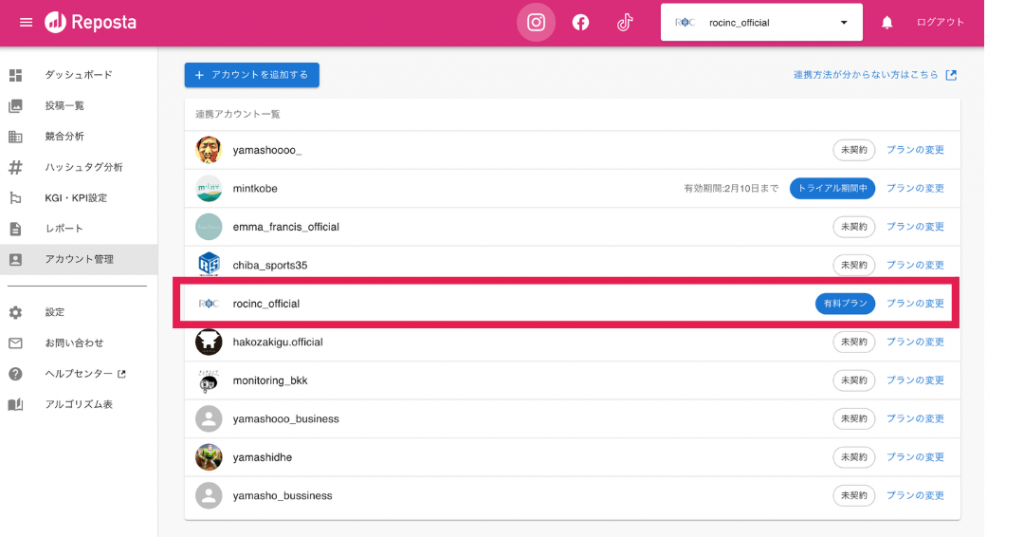Click 有料プラン badge for rocinc_official
Viewport: 1024px width, 537px height.
845,303
